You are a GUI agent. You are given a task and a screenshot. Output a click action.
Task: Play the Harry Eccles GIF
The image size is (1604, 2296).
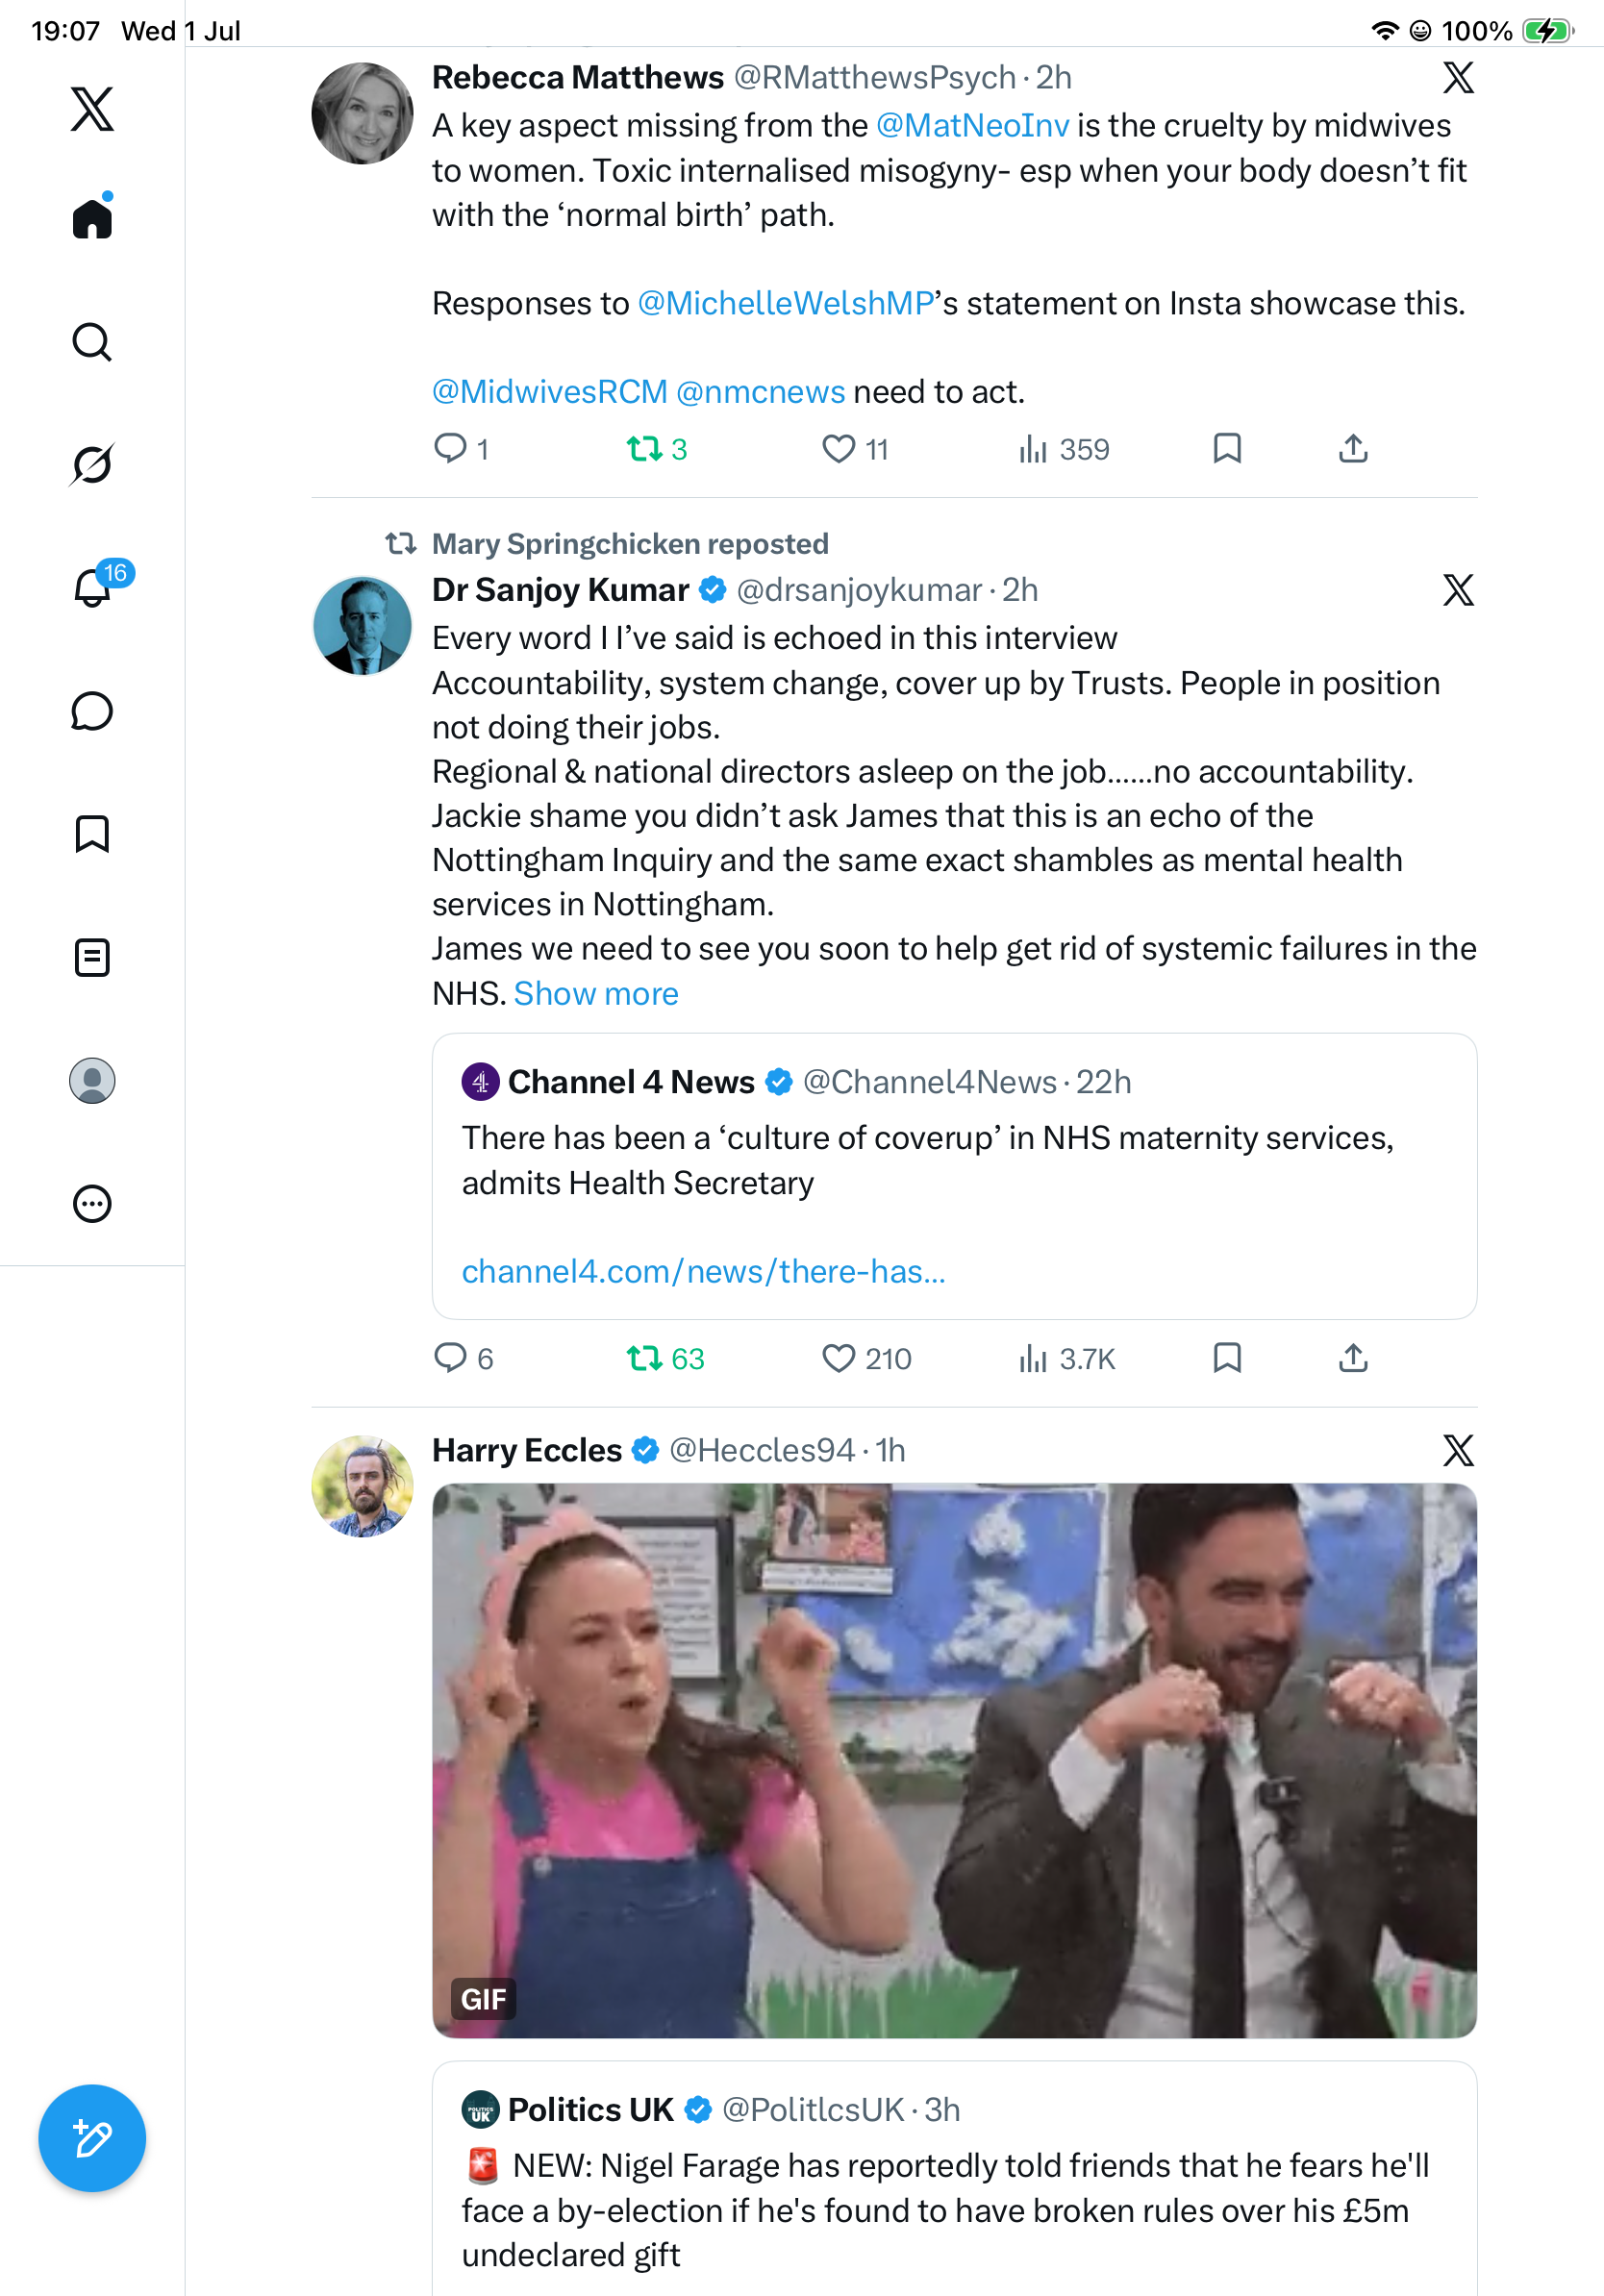point(954,1760)
